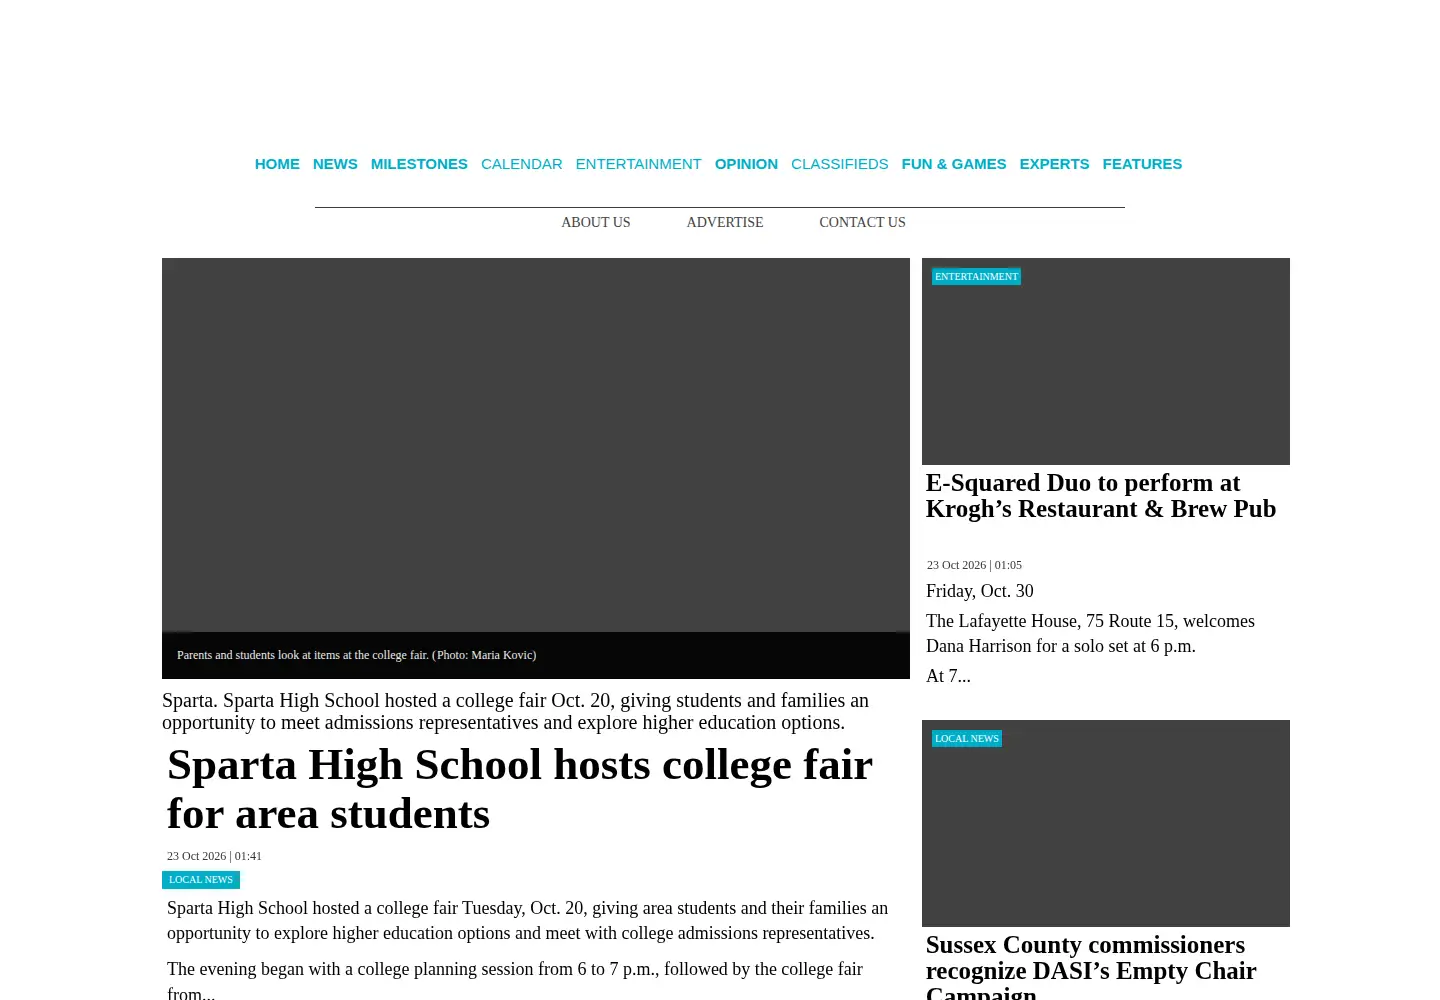Open the Sussex County commissioners headline
This screenshot has width=1440, height=1000.
coord(1091,966)
